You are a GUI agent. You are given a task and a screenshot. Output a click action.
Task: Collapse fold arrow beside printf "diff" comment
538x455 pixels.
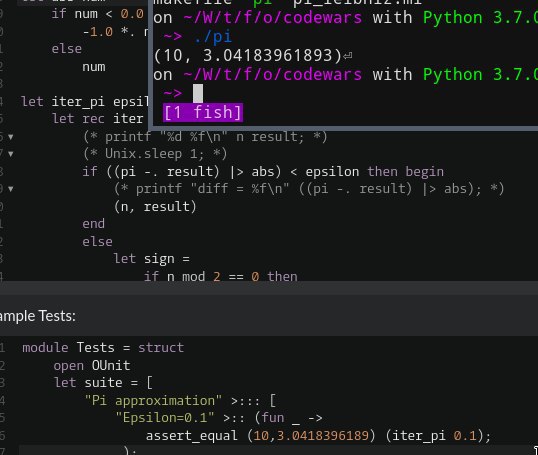click(x=11, y=189)
